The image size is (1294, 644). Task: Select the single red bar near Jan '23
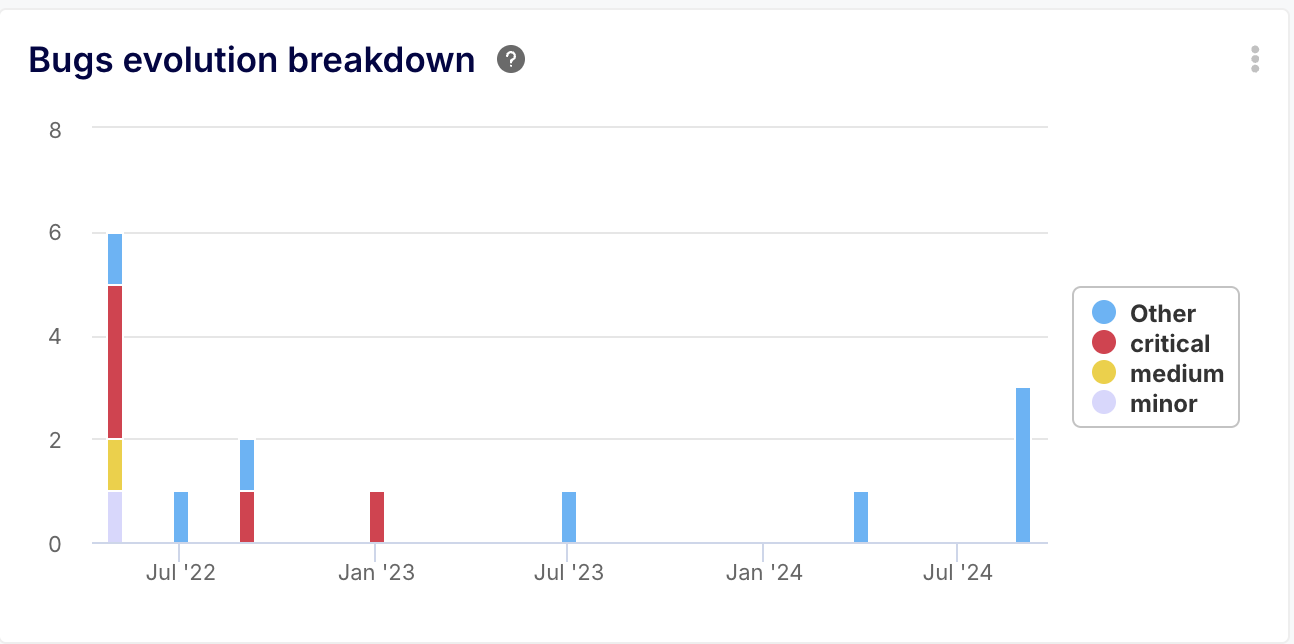point(377,517)
